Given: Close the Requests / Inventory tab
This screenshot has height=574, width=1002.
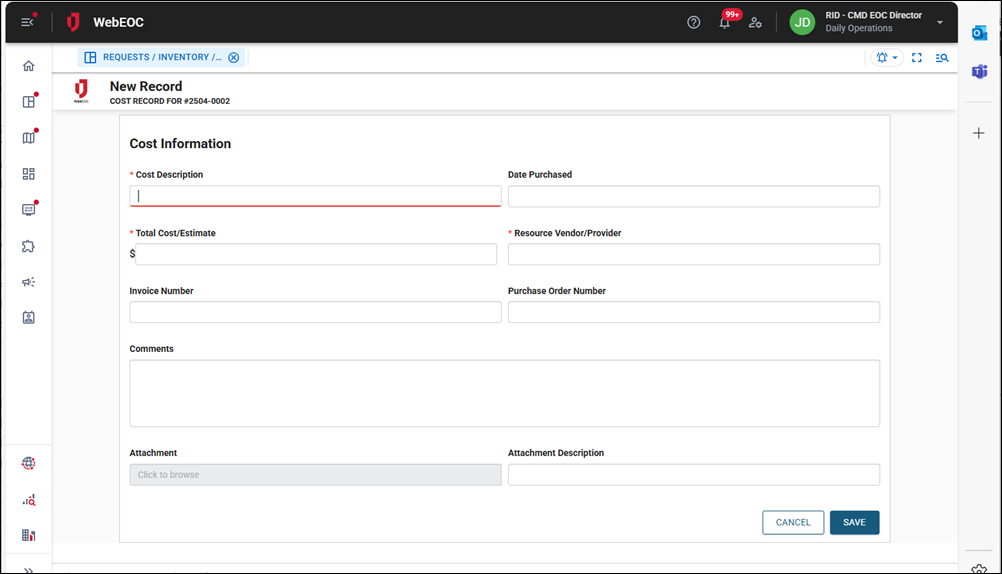Looking at the screenshot, I should [x=234, y=58].
